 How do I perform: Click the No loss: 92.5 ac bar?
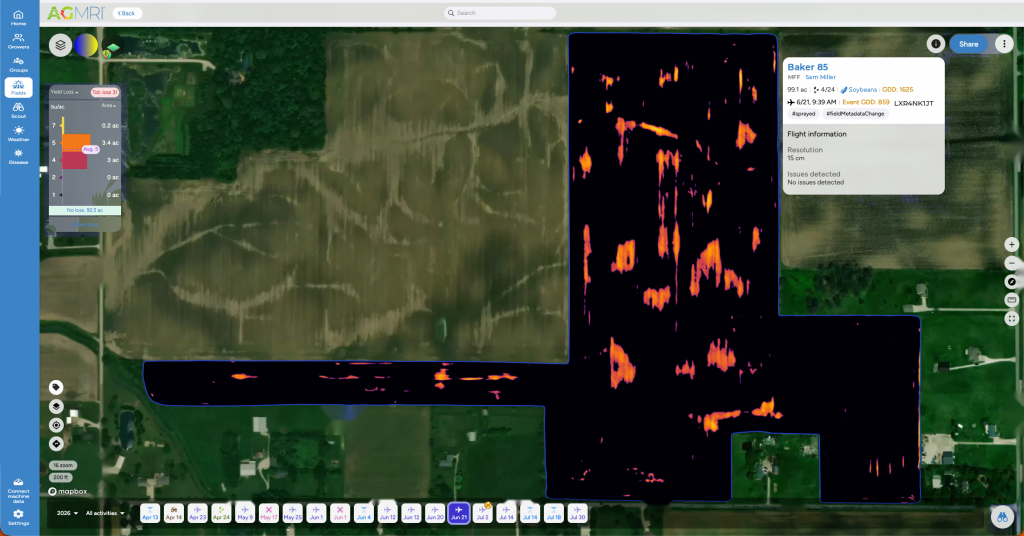(85, 210)
